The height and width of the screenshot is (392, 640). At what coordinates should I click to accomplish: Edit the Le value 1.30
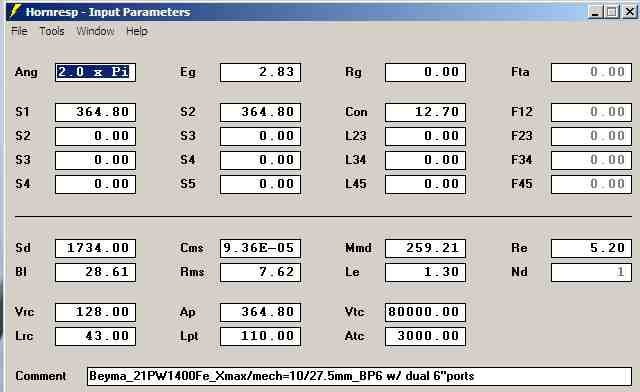[x=425, y=272]
